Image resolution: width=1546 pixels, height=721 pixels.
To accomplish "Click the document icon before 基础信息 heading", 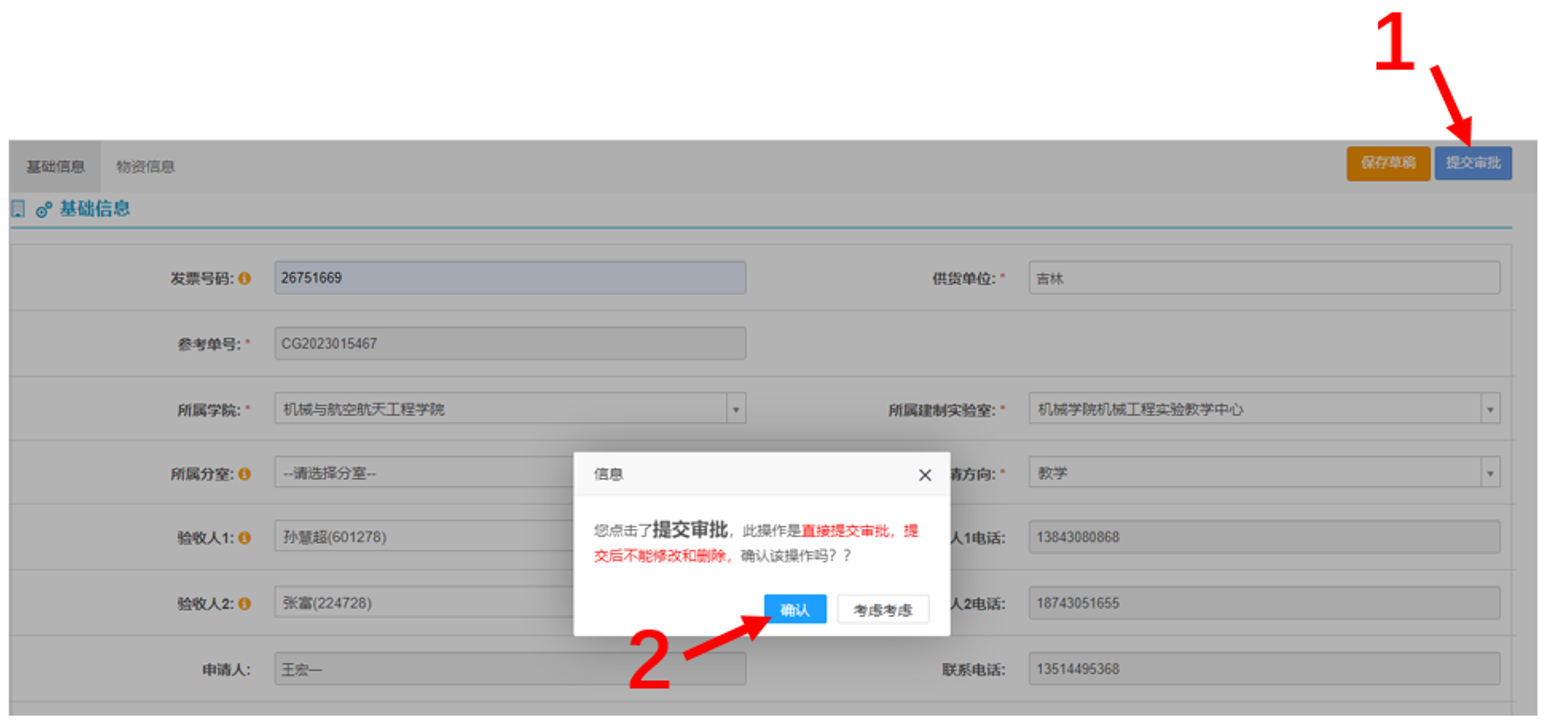I will coord(18,209).
